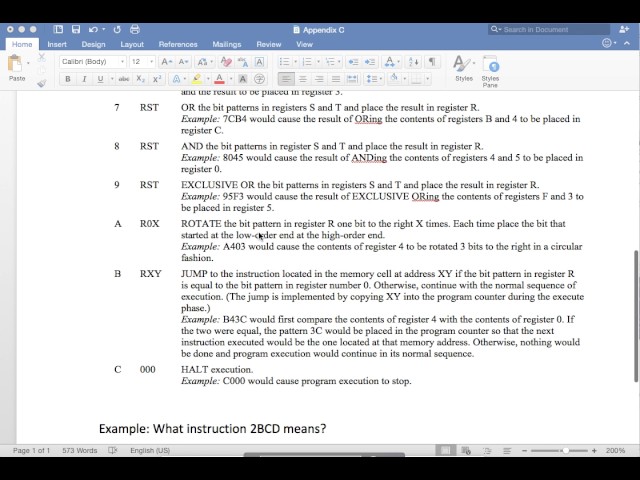
Task: Click the character shading A icon
Action: point(242,79)
